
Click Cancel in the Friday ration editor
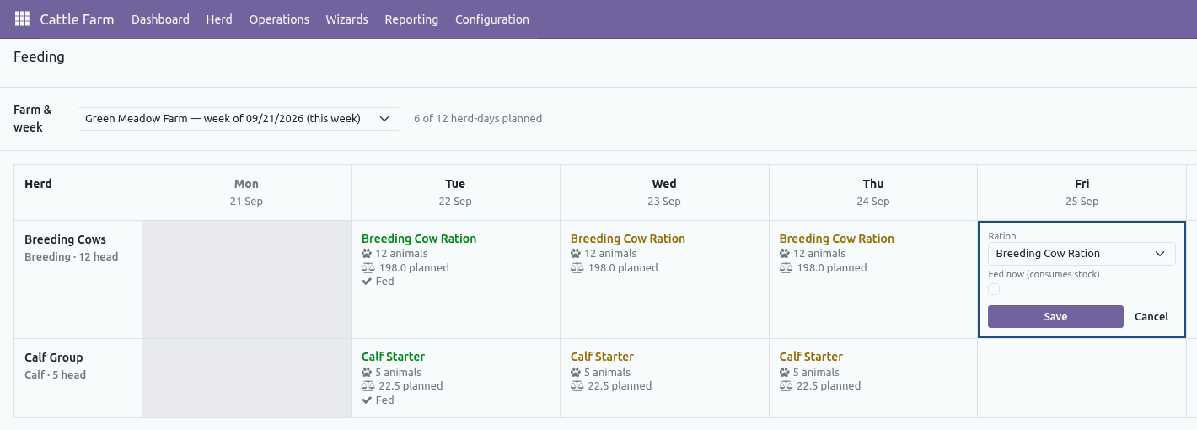1150,316
